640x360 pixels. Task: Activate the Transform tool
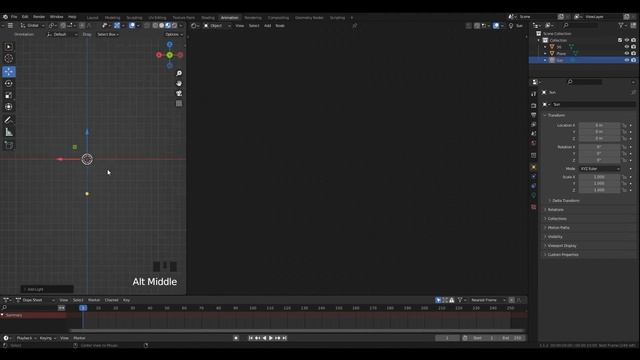[9, 107]
